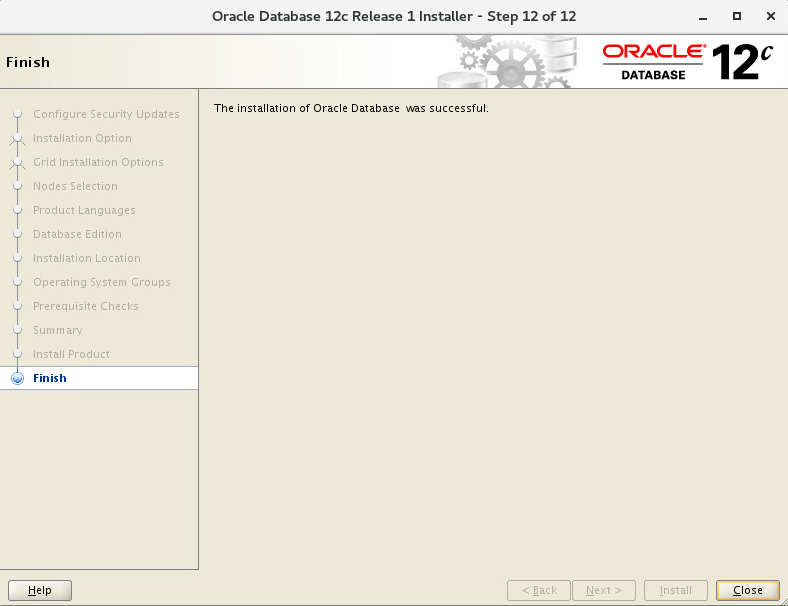The image size is (788, 606).
Task: Click the disabled Back button
Action: pyautogui.click(x=539, y=590)
